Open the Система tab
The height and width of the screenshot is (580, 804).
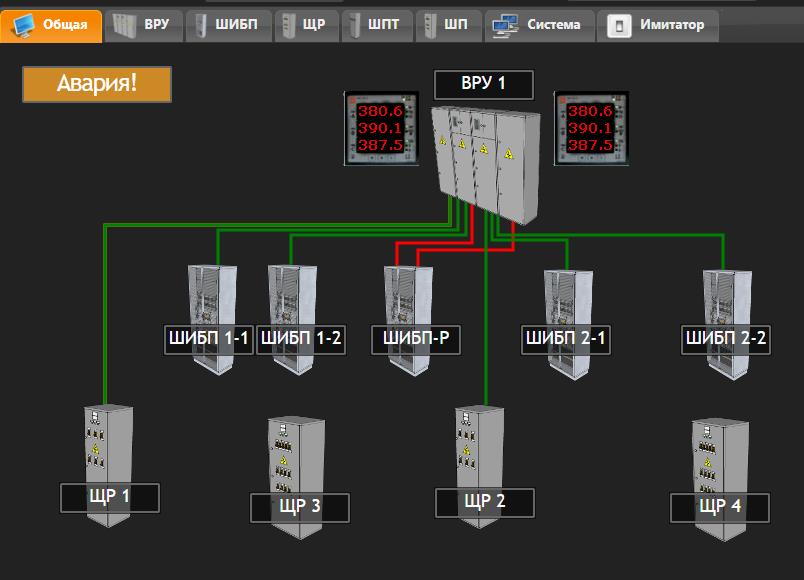pyautogui.click(x=539, y=25)
